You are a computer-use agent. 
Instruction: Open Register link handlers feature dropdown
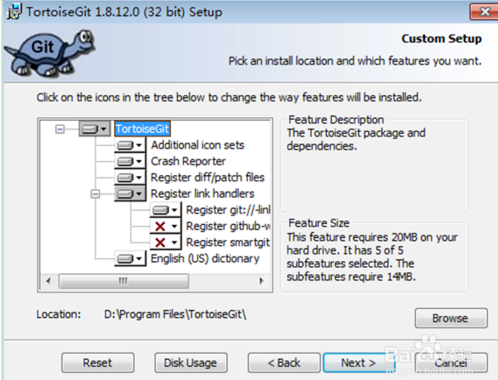130,194
